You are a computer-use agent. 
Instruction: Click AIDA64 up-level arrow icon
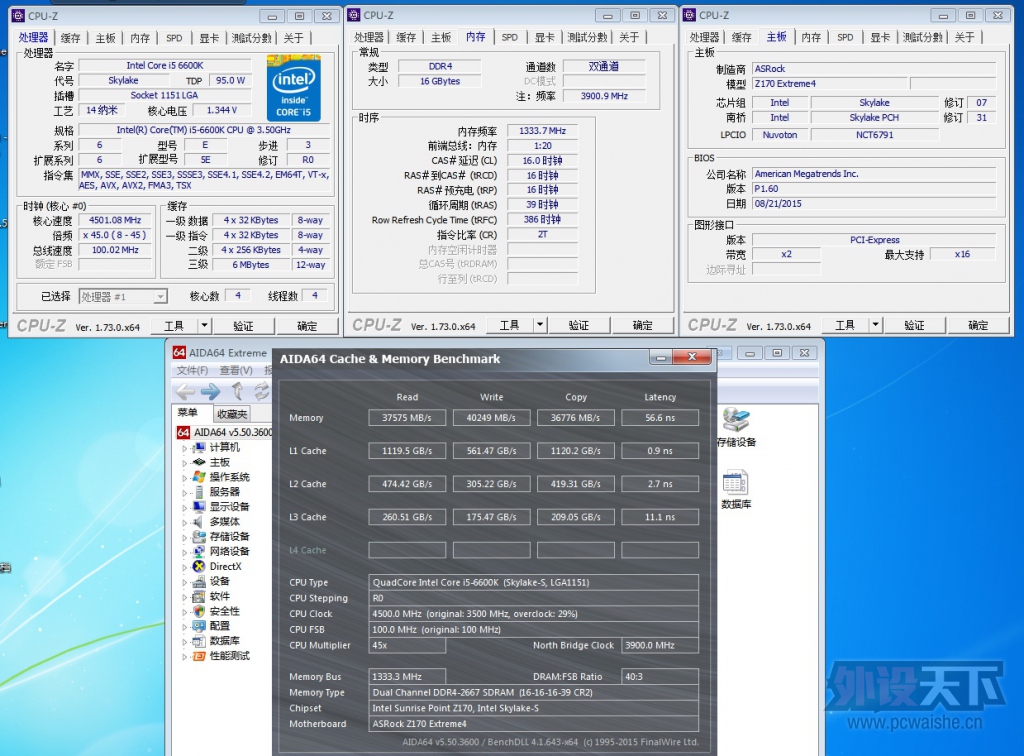click(x=238, y=392)
